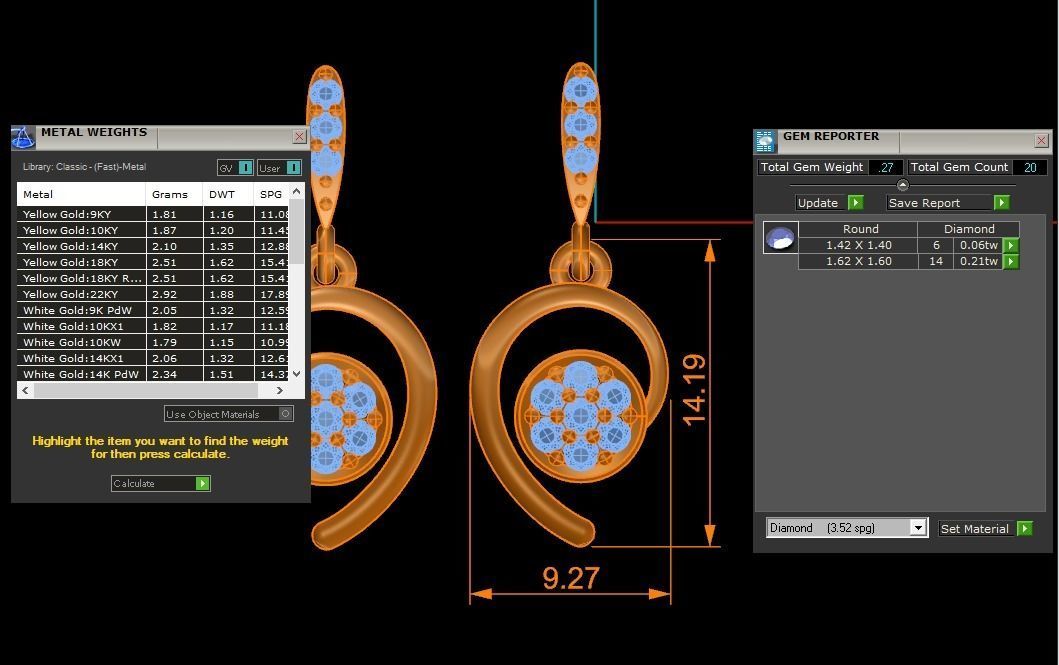Select the Yellow Gold:18KY row
Screen dimensions: 1059x665
153,262
